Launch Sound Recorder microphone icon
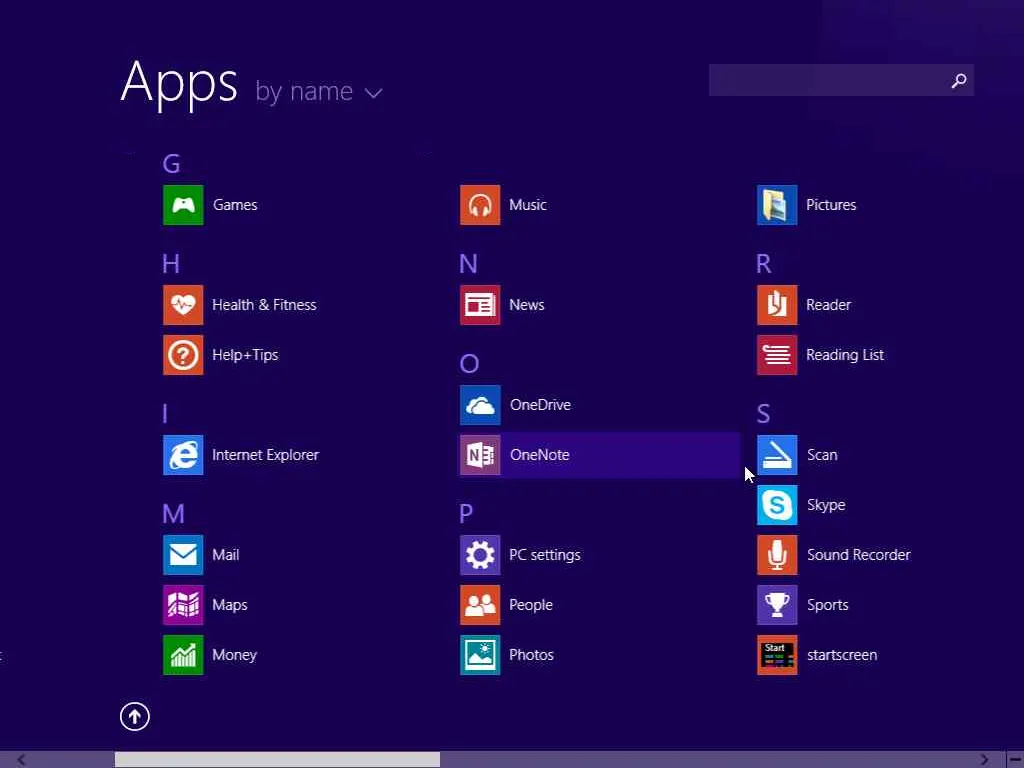The width and height of the screenshot is (1024, 768). coord(777,555)
